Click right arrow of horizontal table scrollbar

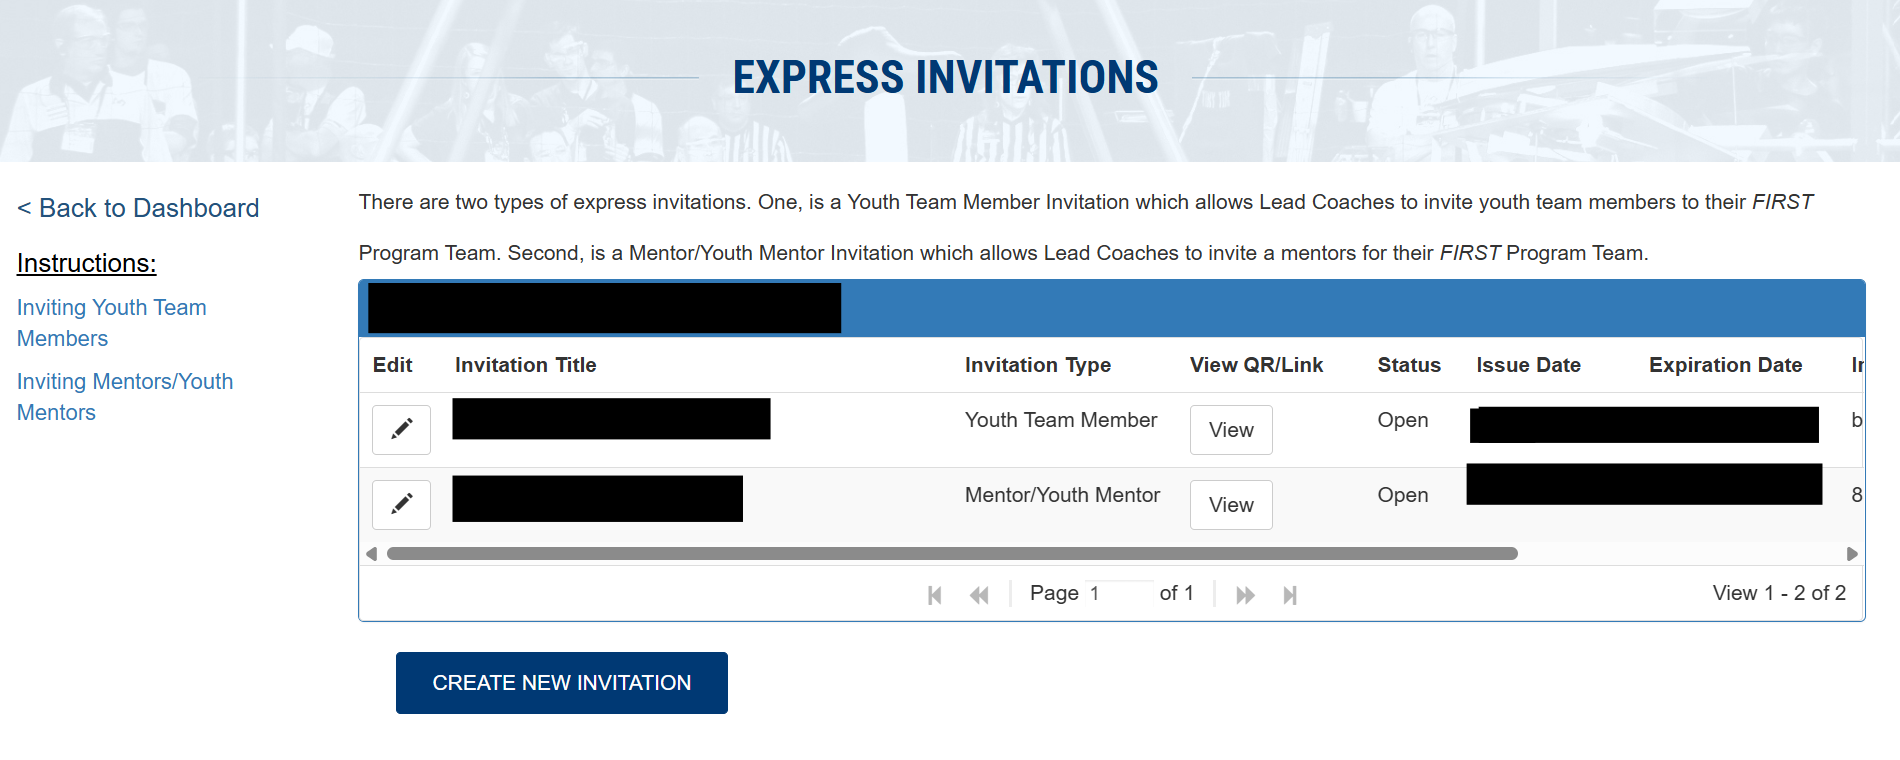click(1852, 554)
